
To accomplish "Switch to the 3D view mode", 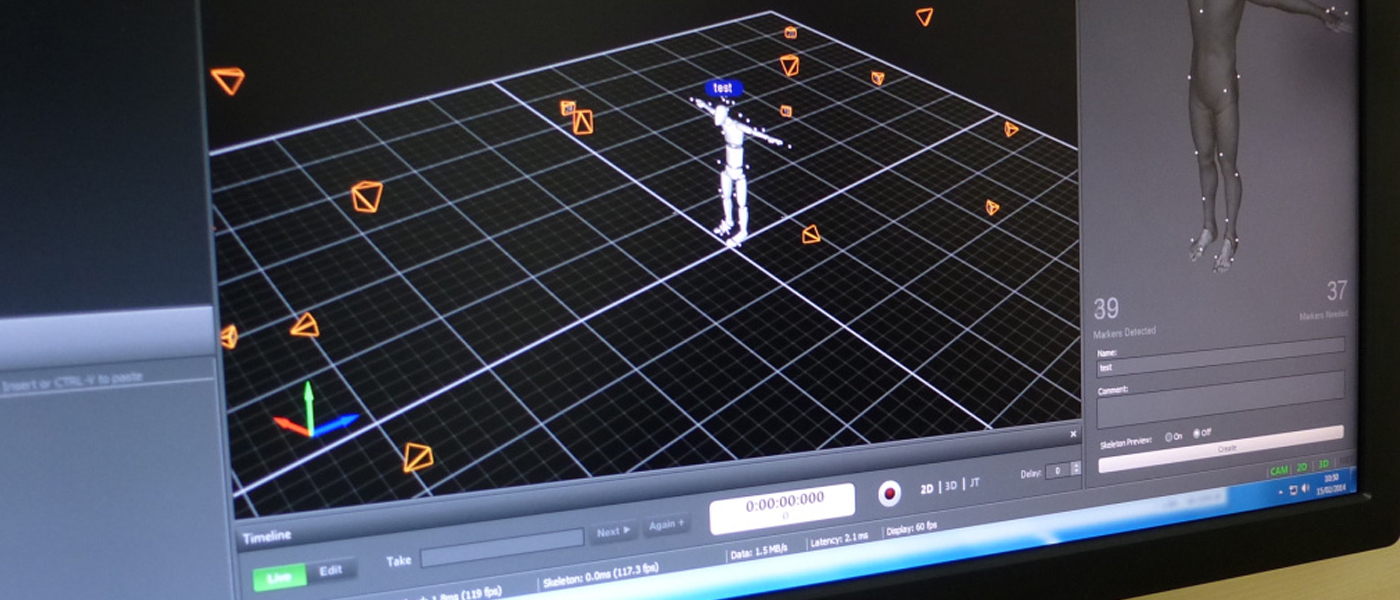I will coord(951,486).
